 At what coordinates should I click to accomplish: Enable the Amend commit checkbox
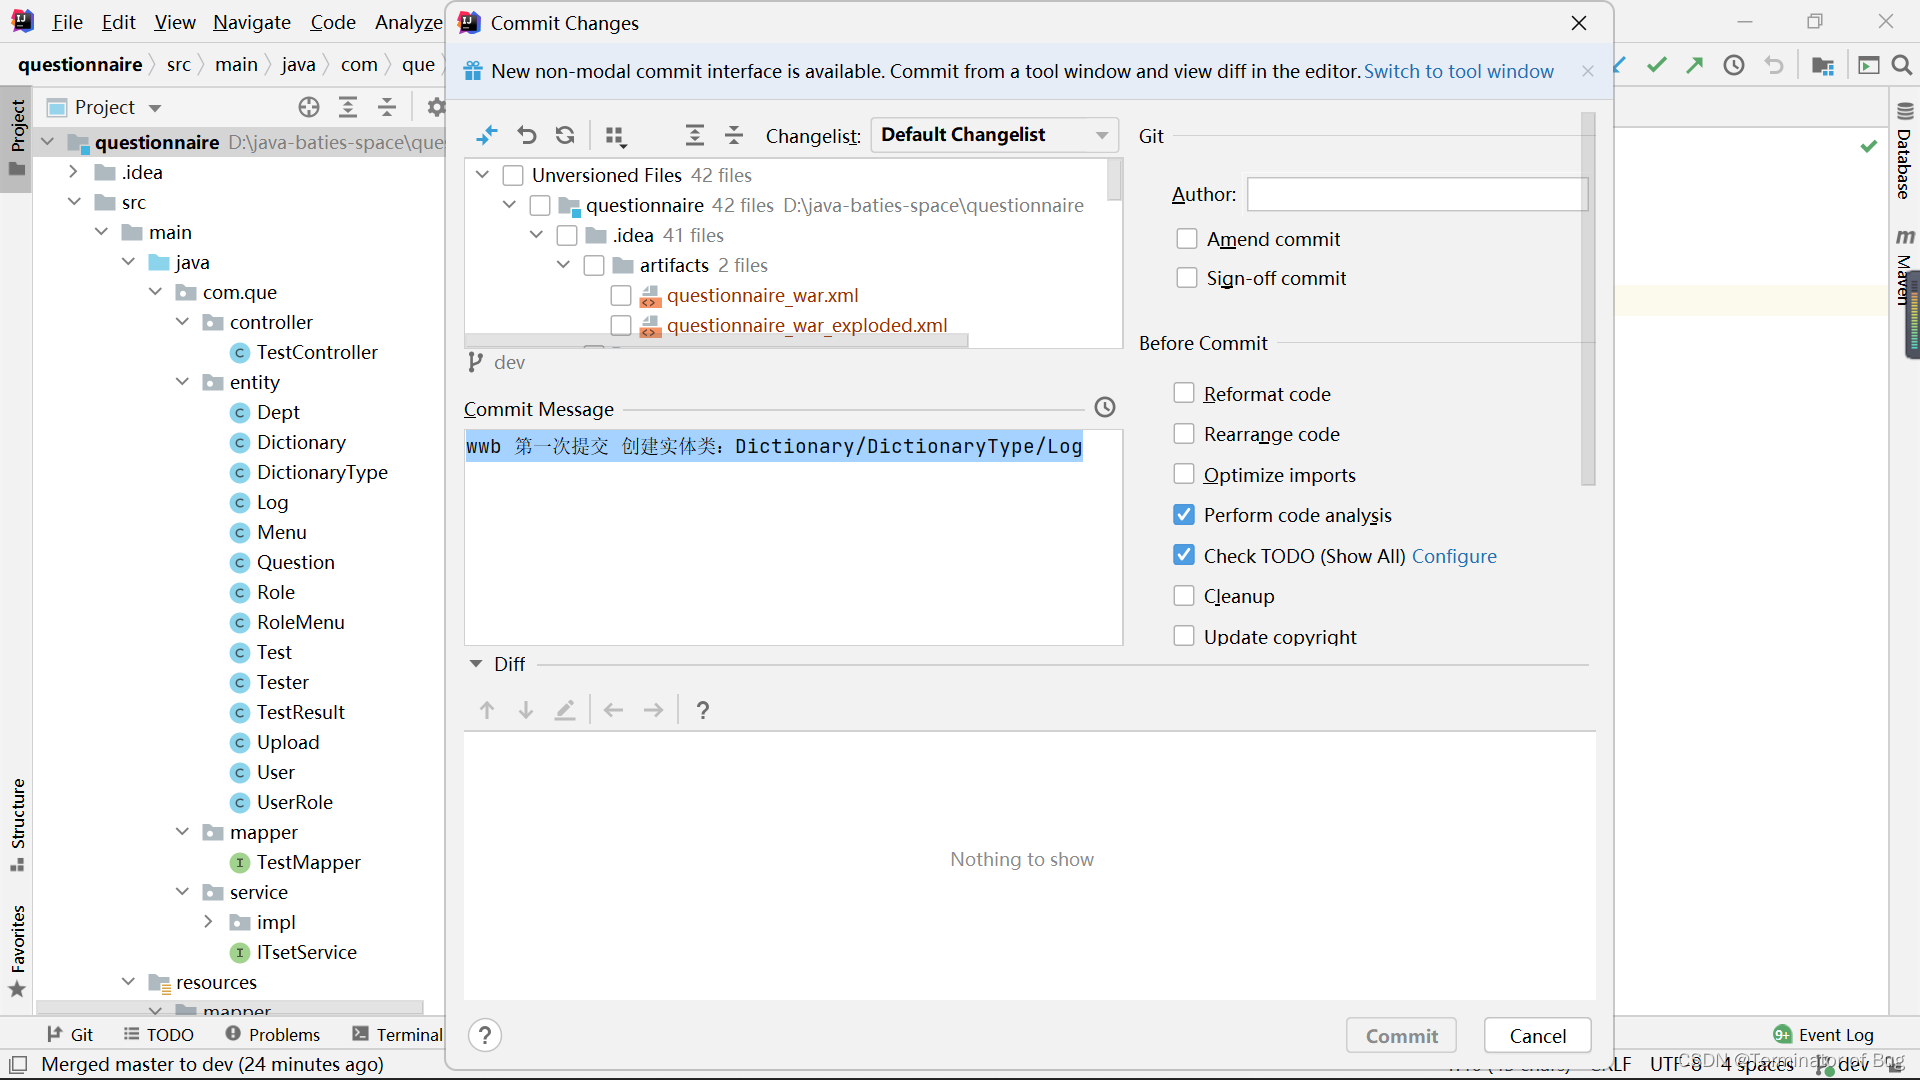click(1187, 239)
